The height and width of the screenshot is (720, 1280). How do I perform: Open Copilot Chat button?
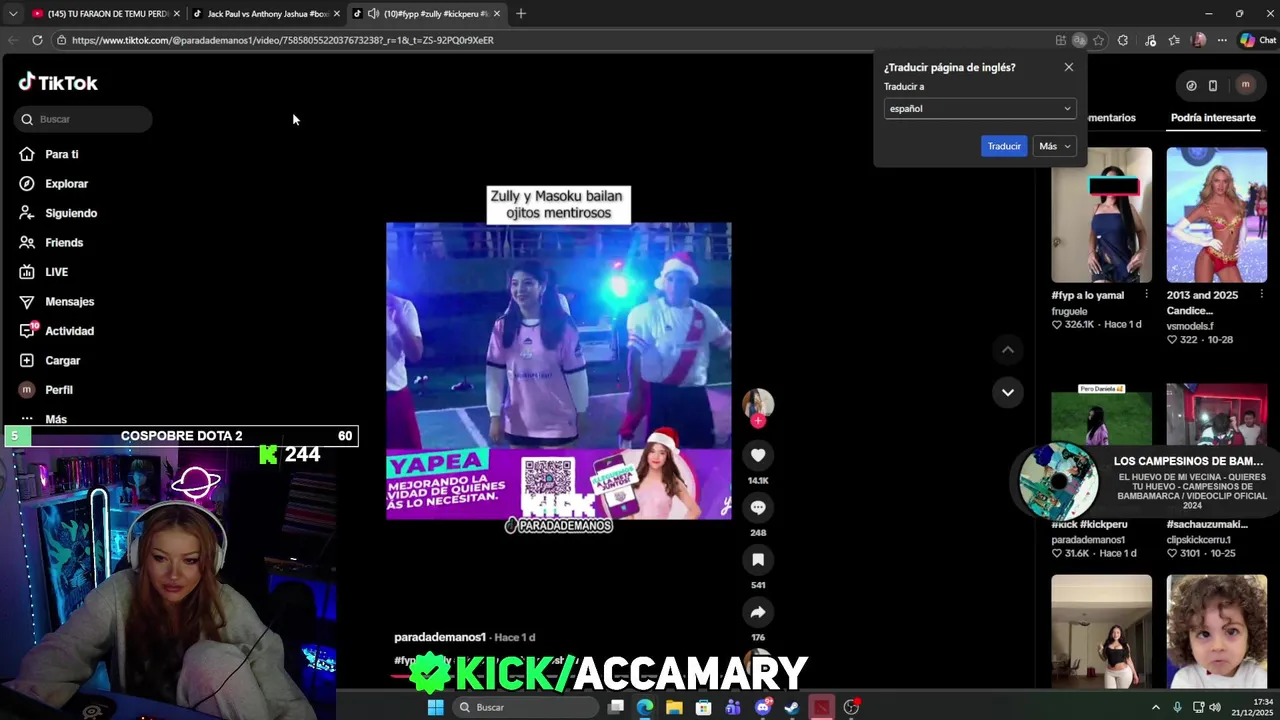click(1257, 40)
